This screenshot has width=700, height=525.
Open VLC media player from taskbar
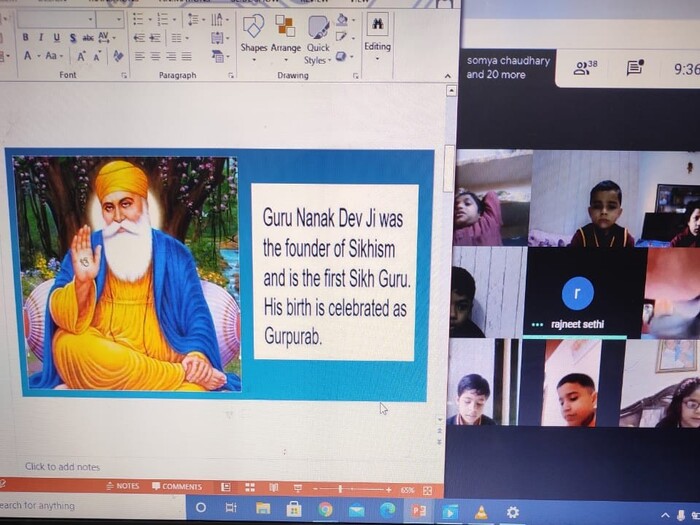(x=481, y=512)
